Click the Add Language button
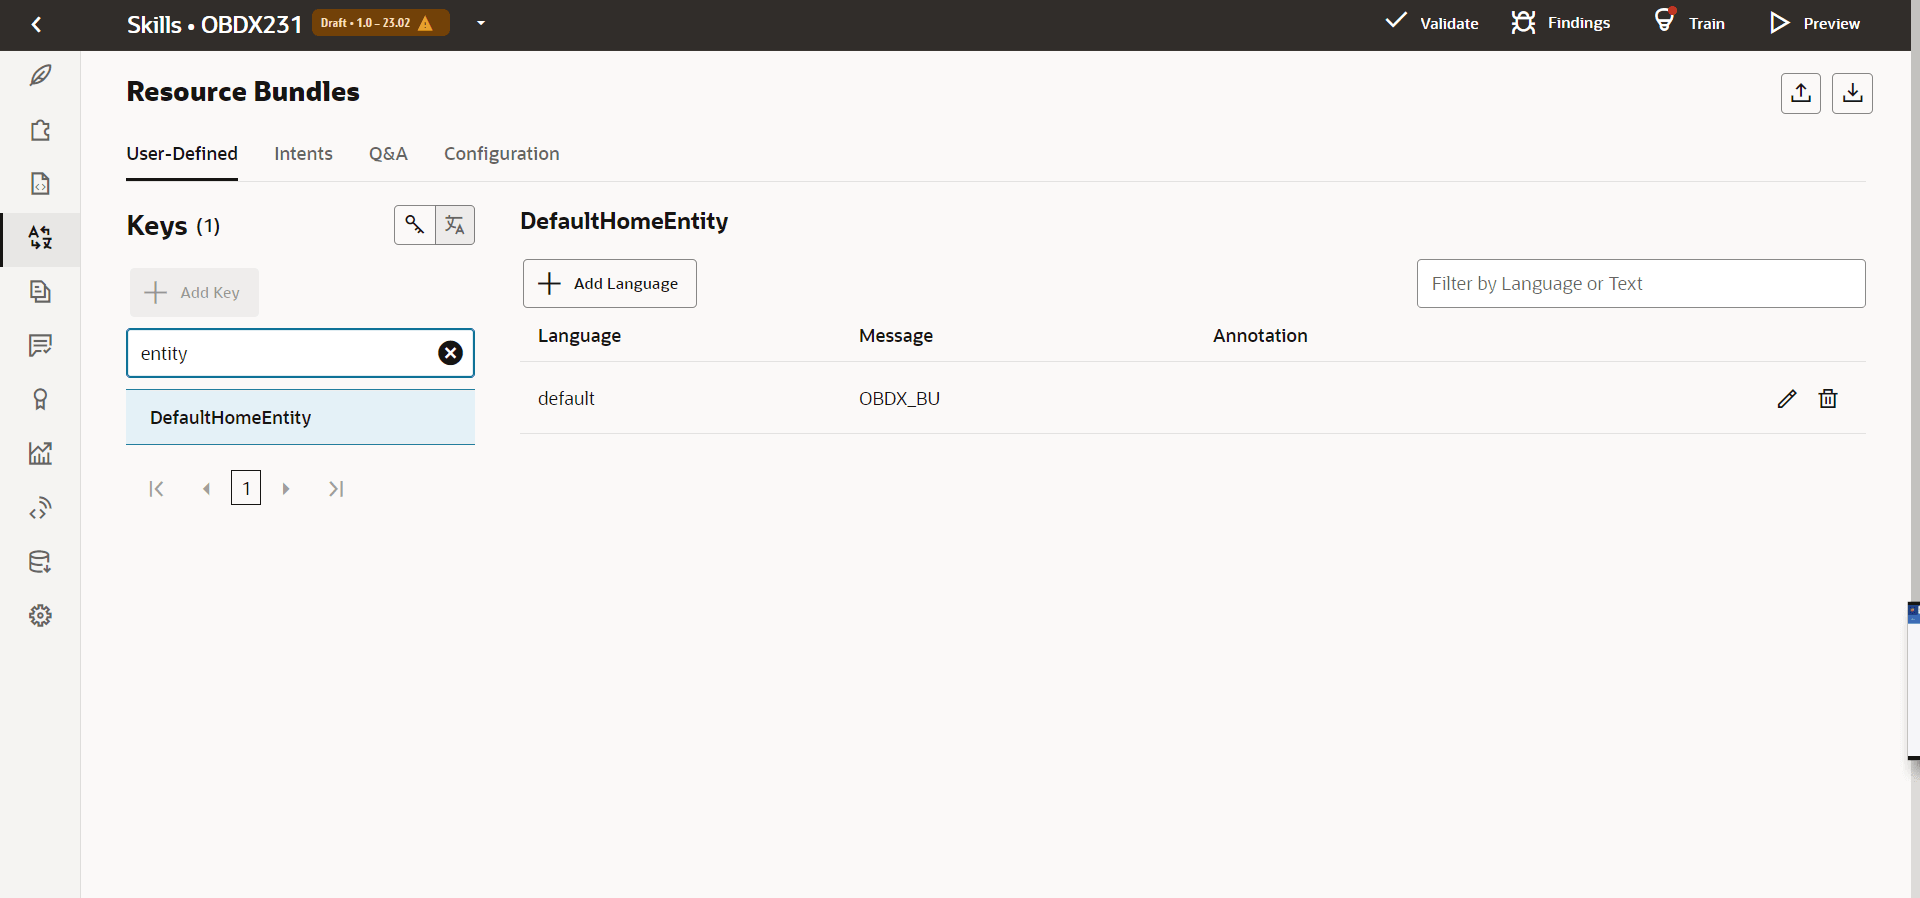Image resolution: width=1920 pixels, height=898 pixels. 609,284
